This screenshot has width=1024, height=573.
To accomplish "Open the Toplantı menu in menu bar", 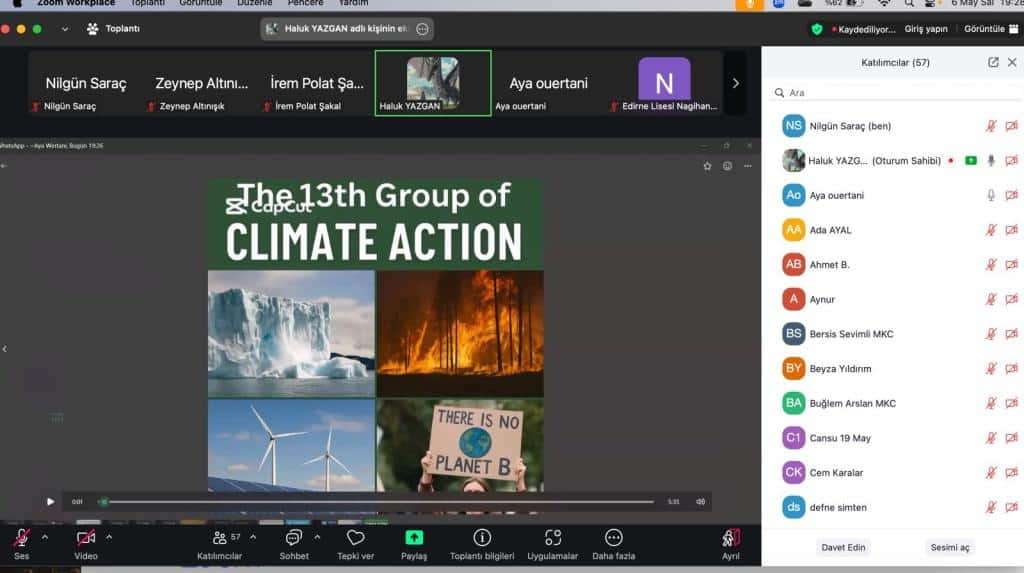I will pos(147,3).
